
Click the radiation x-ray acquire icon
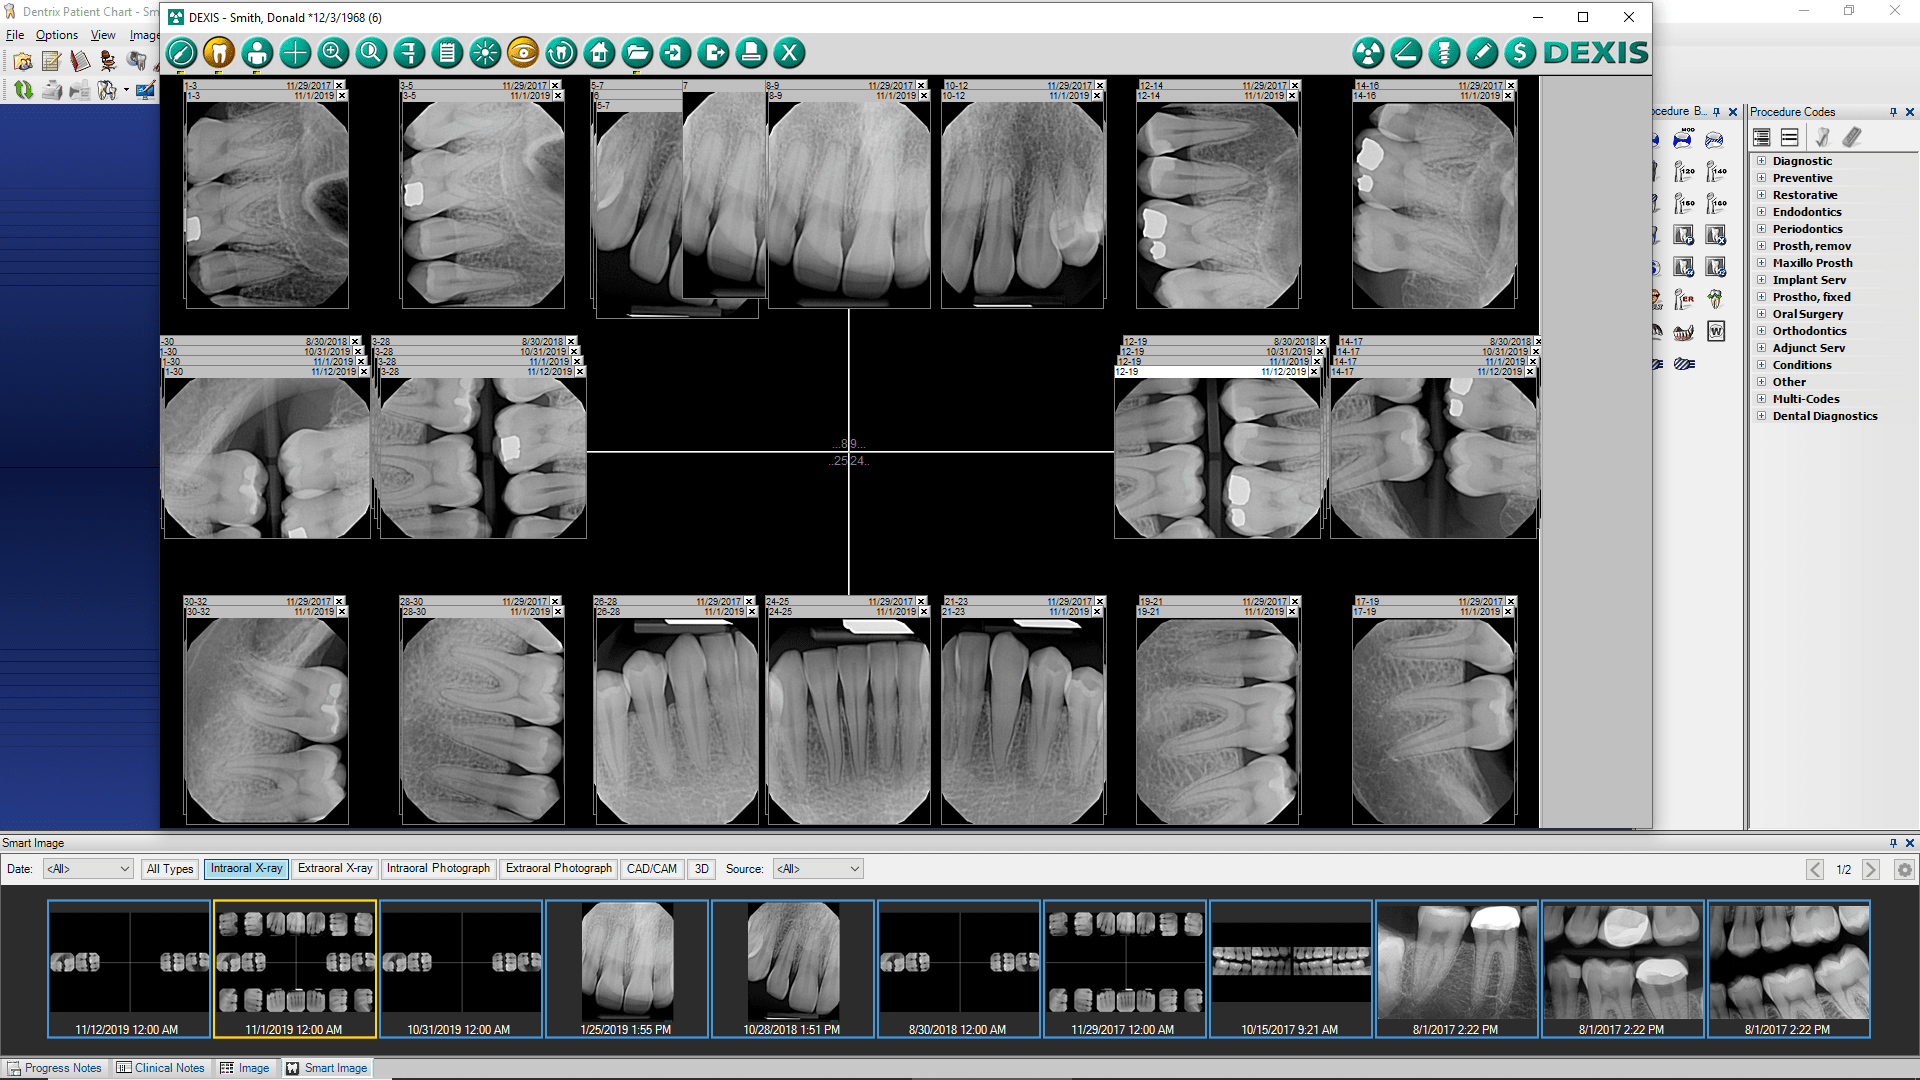point(1368,53)
